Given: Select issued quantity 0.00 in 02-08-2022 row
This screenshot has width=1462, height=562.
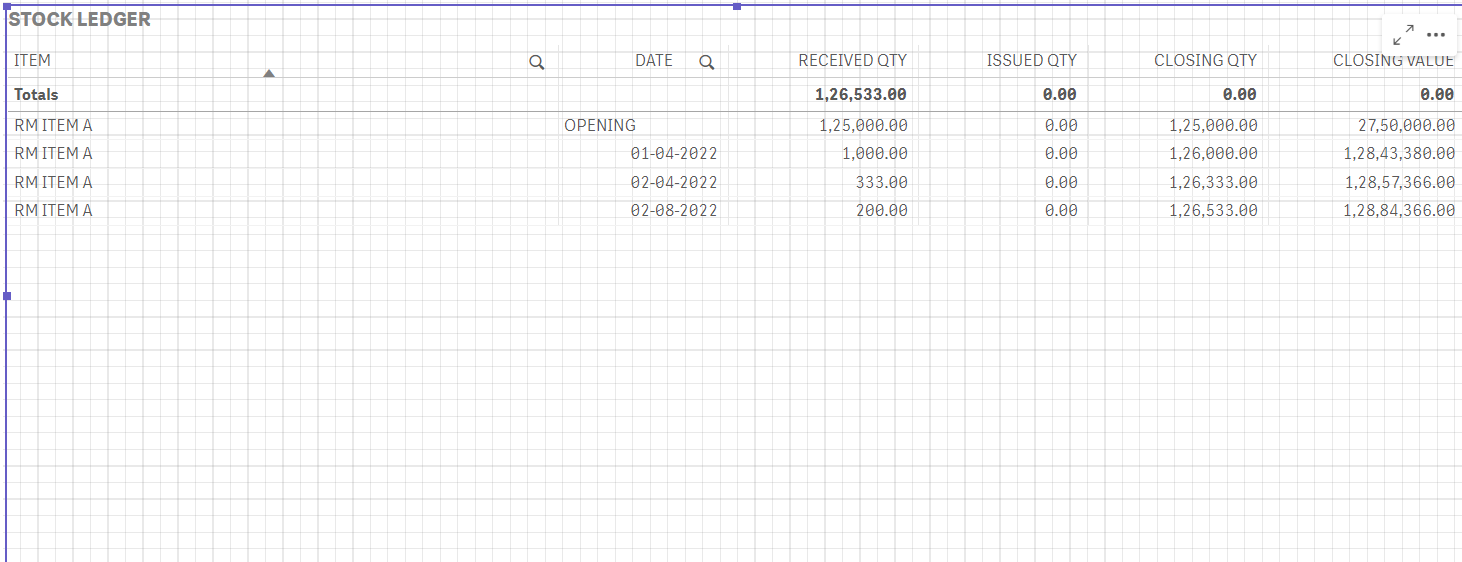Looking at the screenshot, I should [1061, 210].
